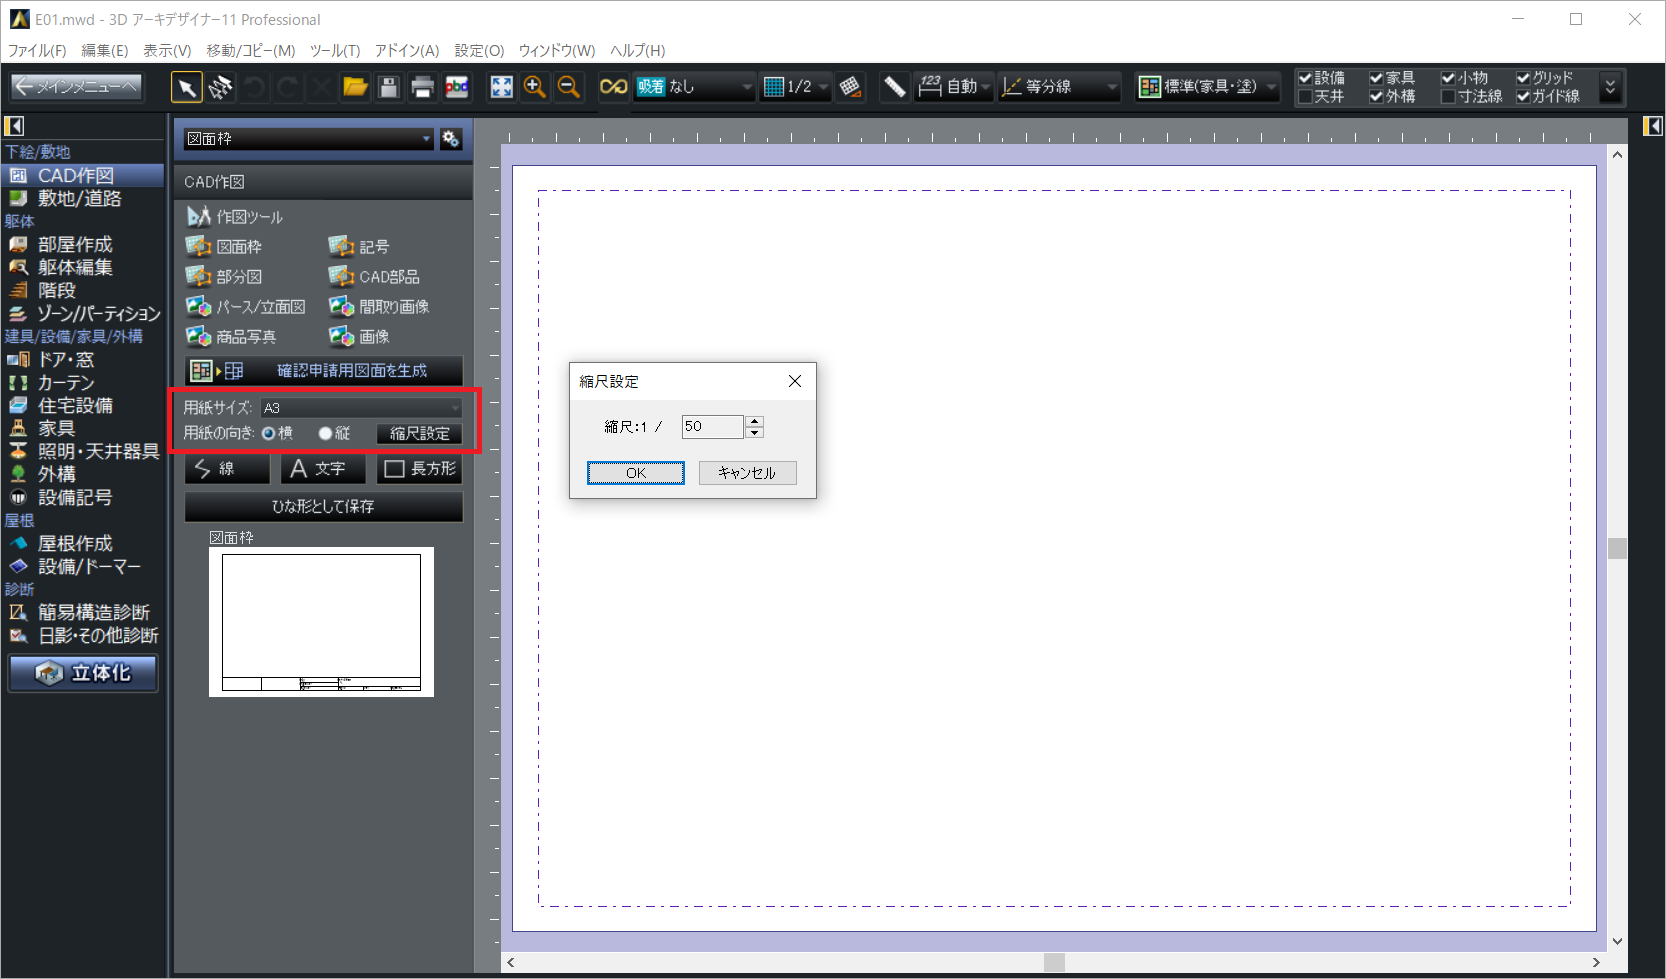
Task: Click the zoom out magnifier icon
Action: (x=569, y=88)
